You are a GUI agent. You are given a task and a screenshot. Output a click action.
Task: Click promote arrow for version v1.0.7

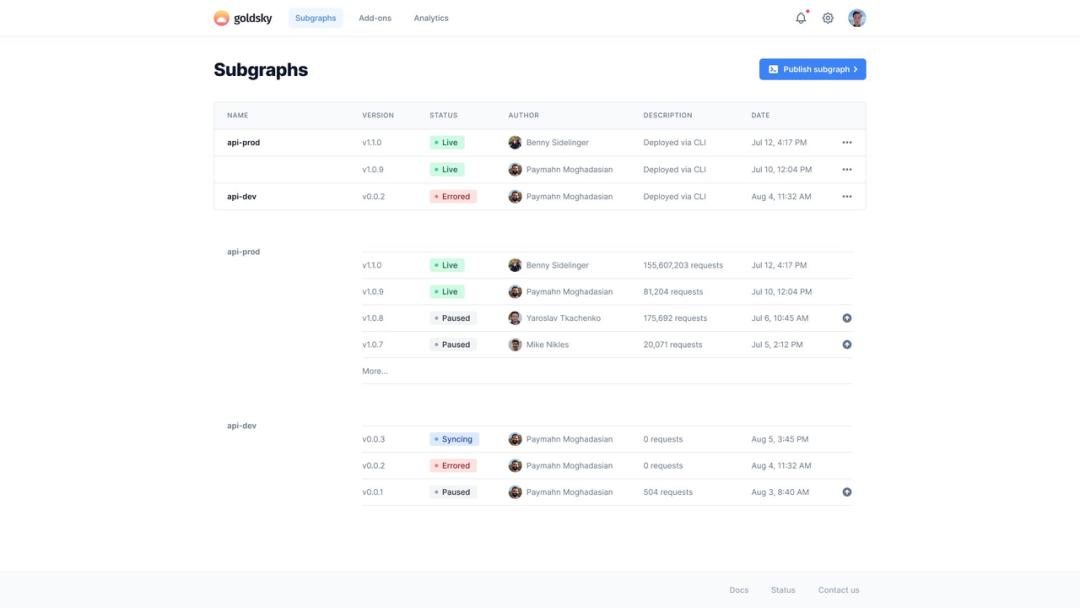[x=847, y=344]
